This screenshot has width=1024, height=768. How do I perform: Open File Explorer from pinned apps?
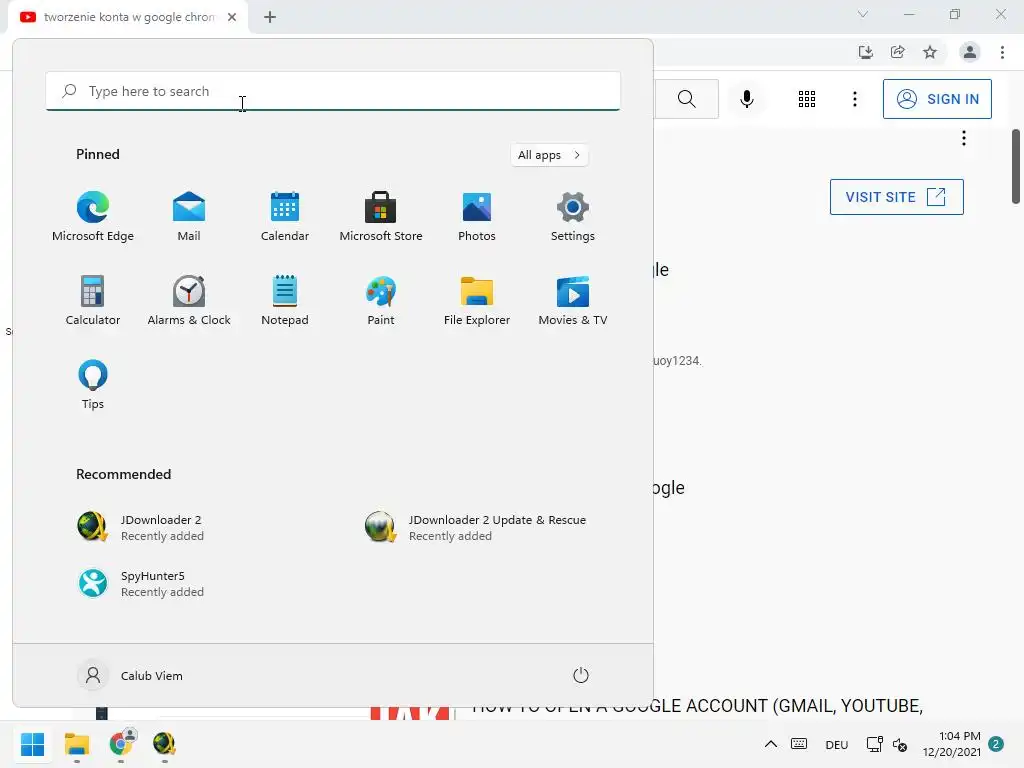(477, 301)
